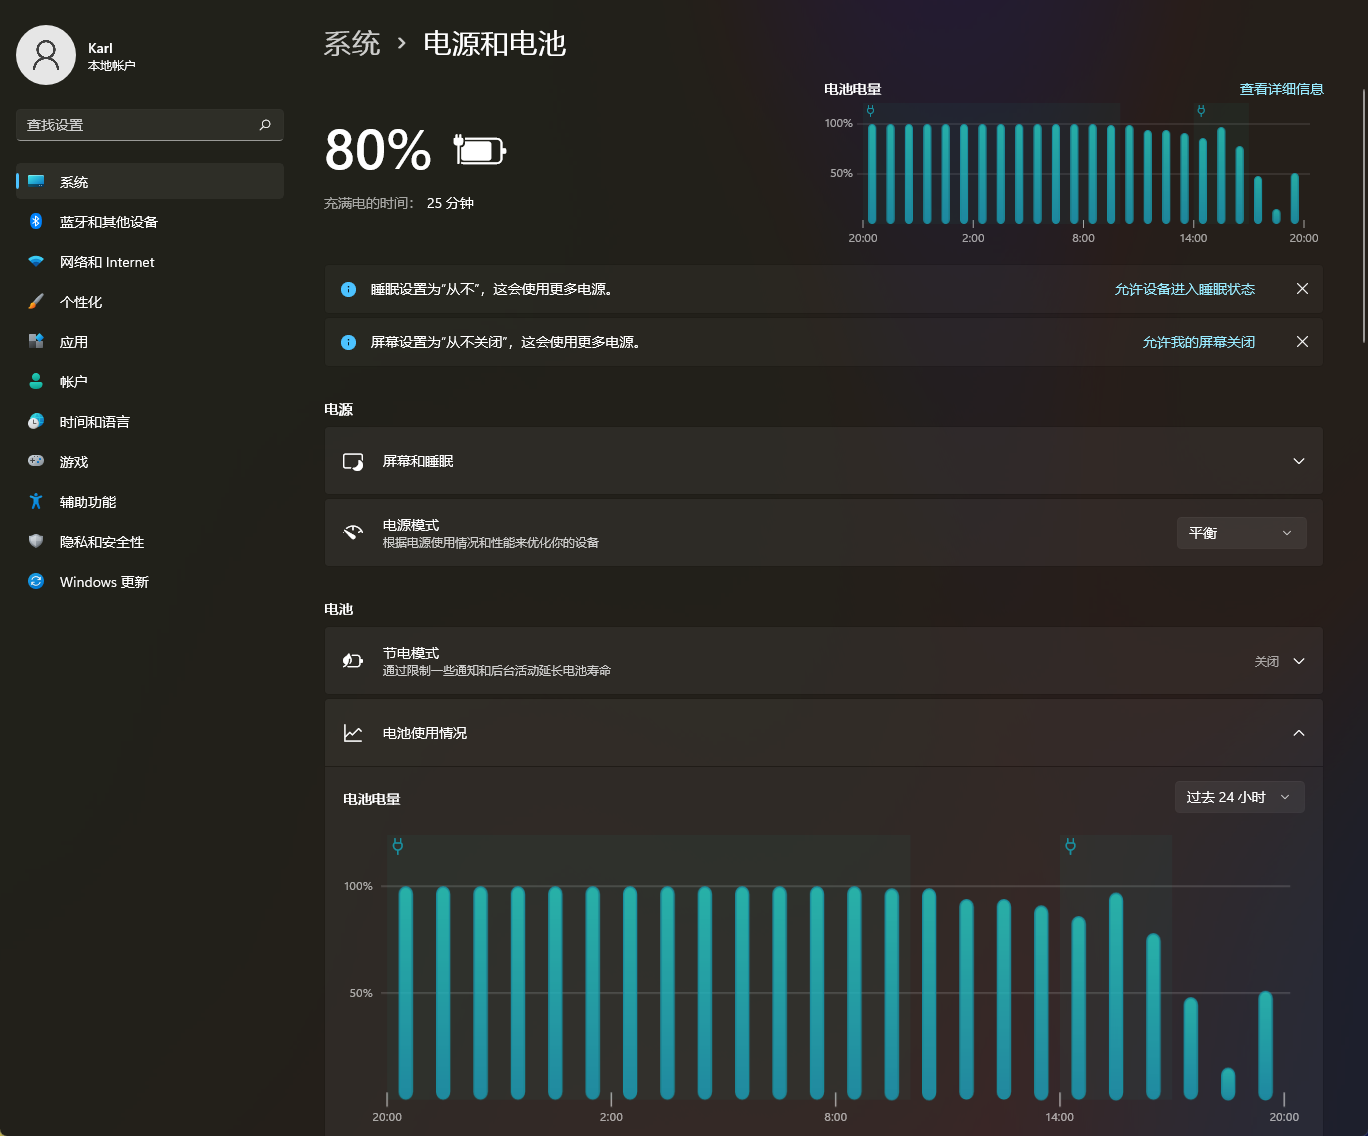Click the user avatar for Karl

coord(46,55)
